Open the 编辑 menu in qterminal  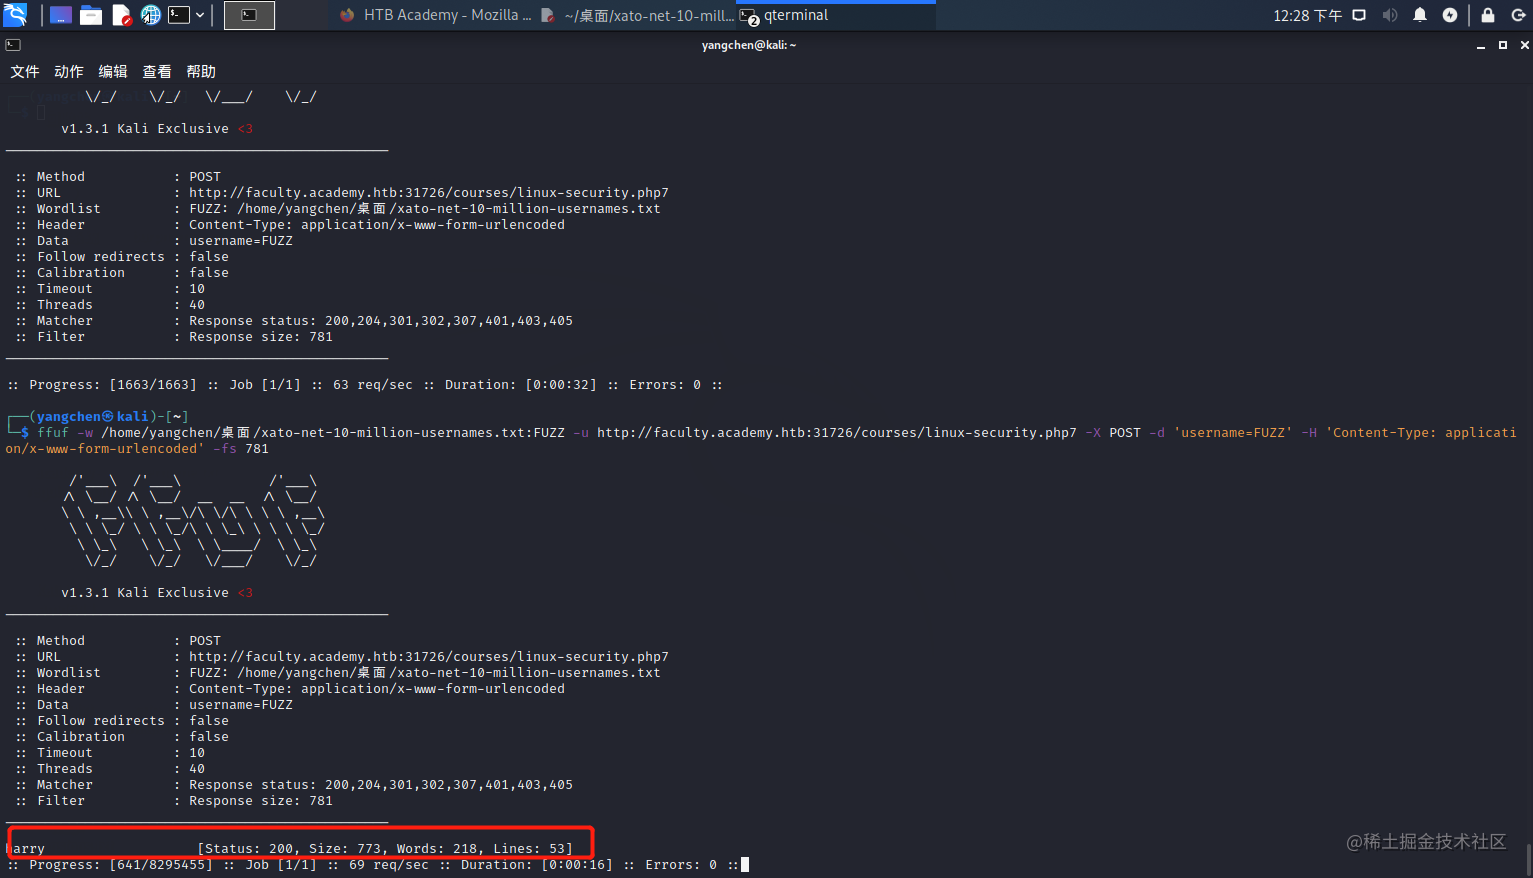pyautogui.click(x=112, y=71)
